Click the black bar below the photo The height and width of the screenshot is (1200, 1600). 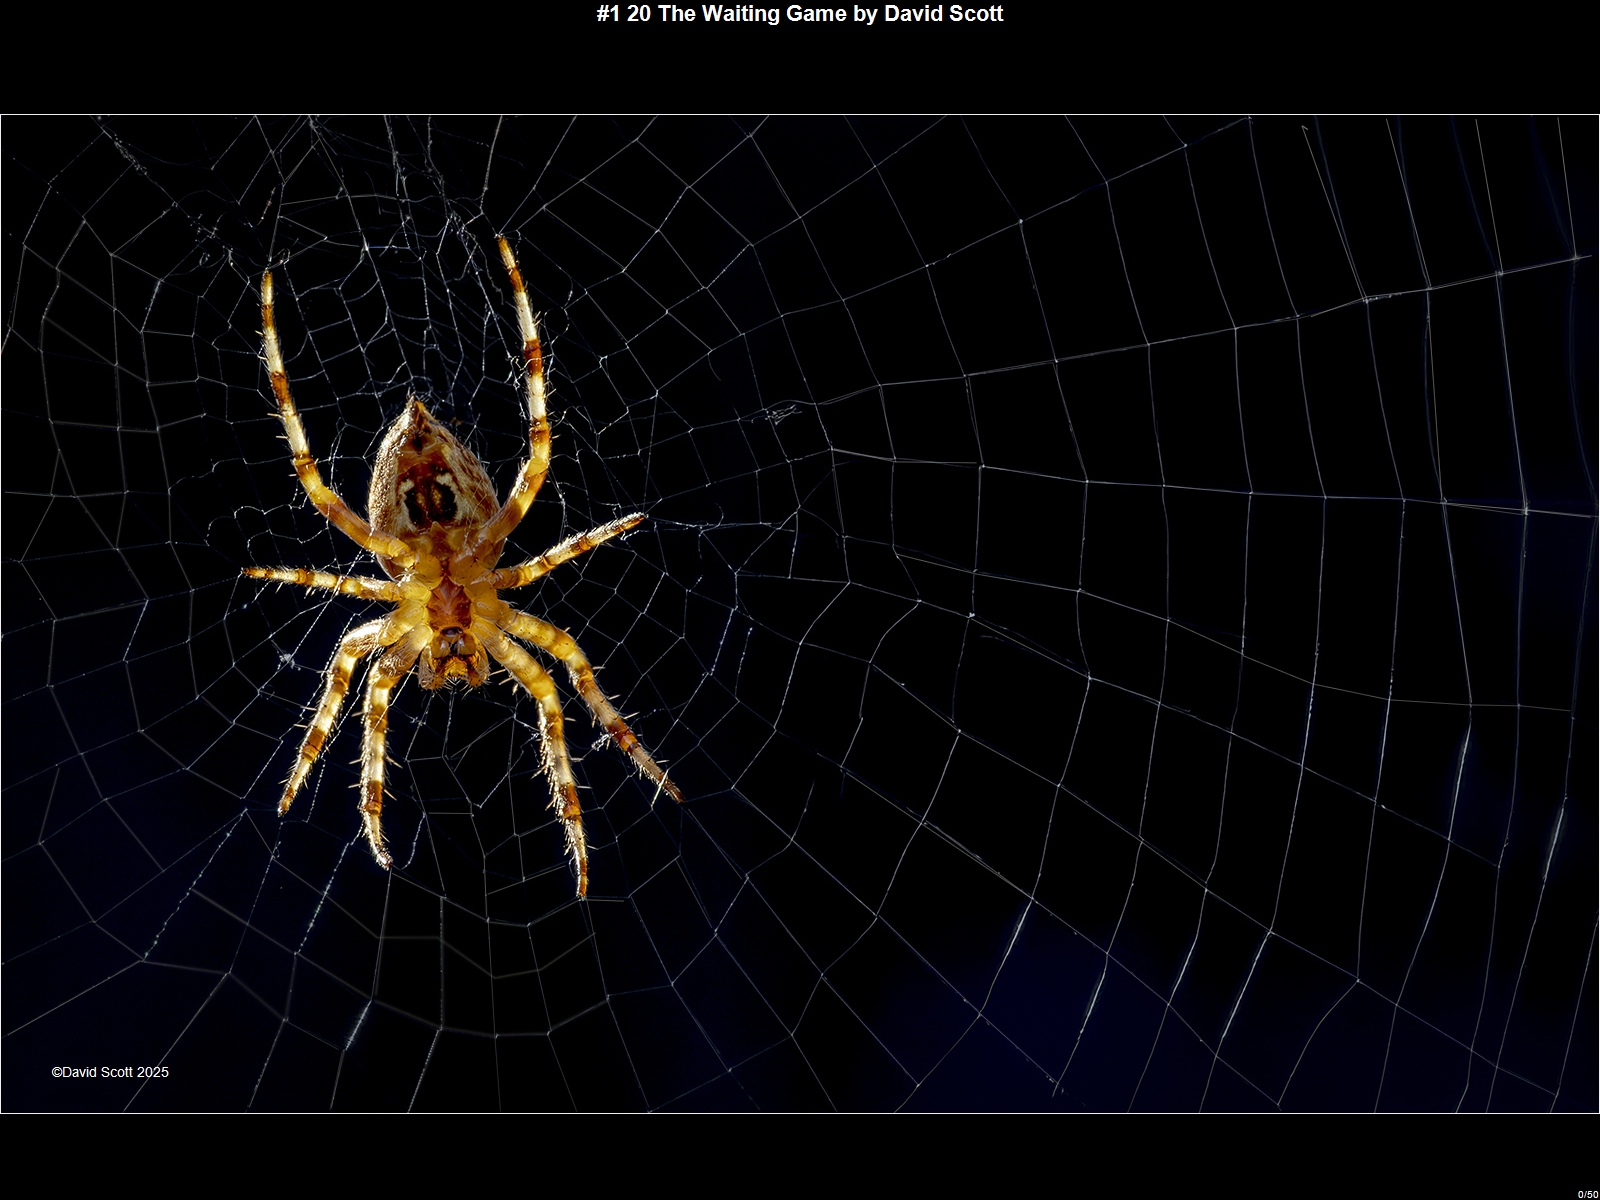pos(800,1155)
